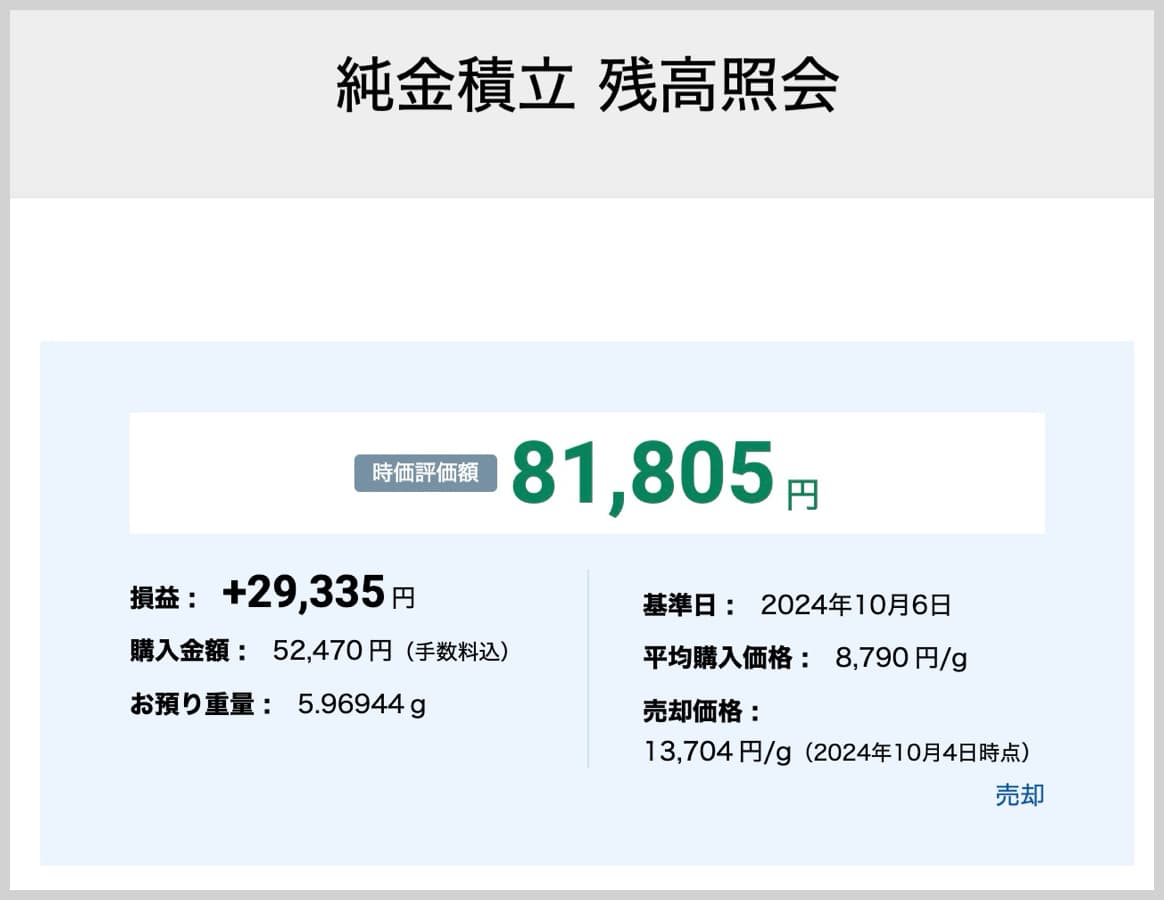
Task: Click the 時価評価額 gray badge
Action: click(x=425, y=474)
